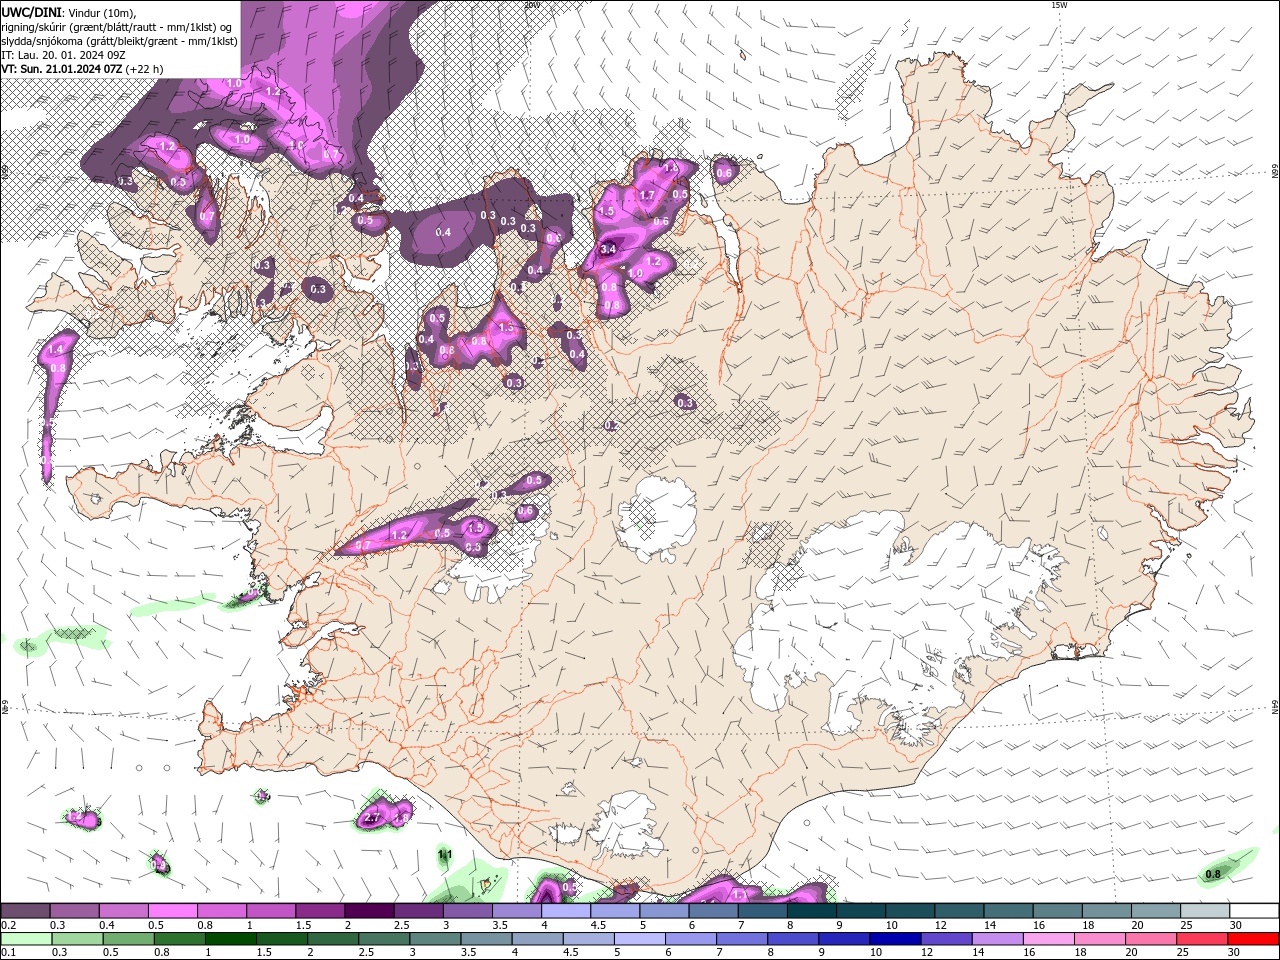
Task: Click the 64N latitude label on the right edge
Action: 1275,707
